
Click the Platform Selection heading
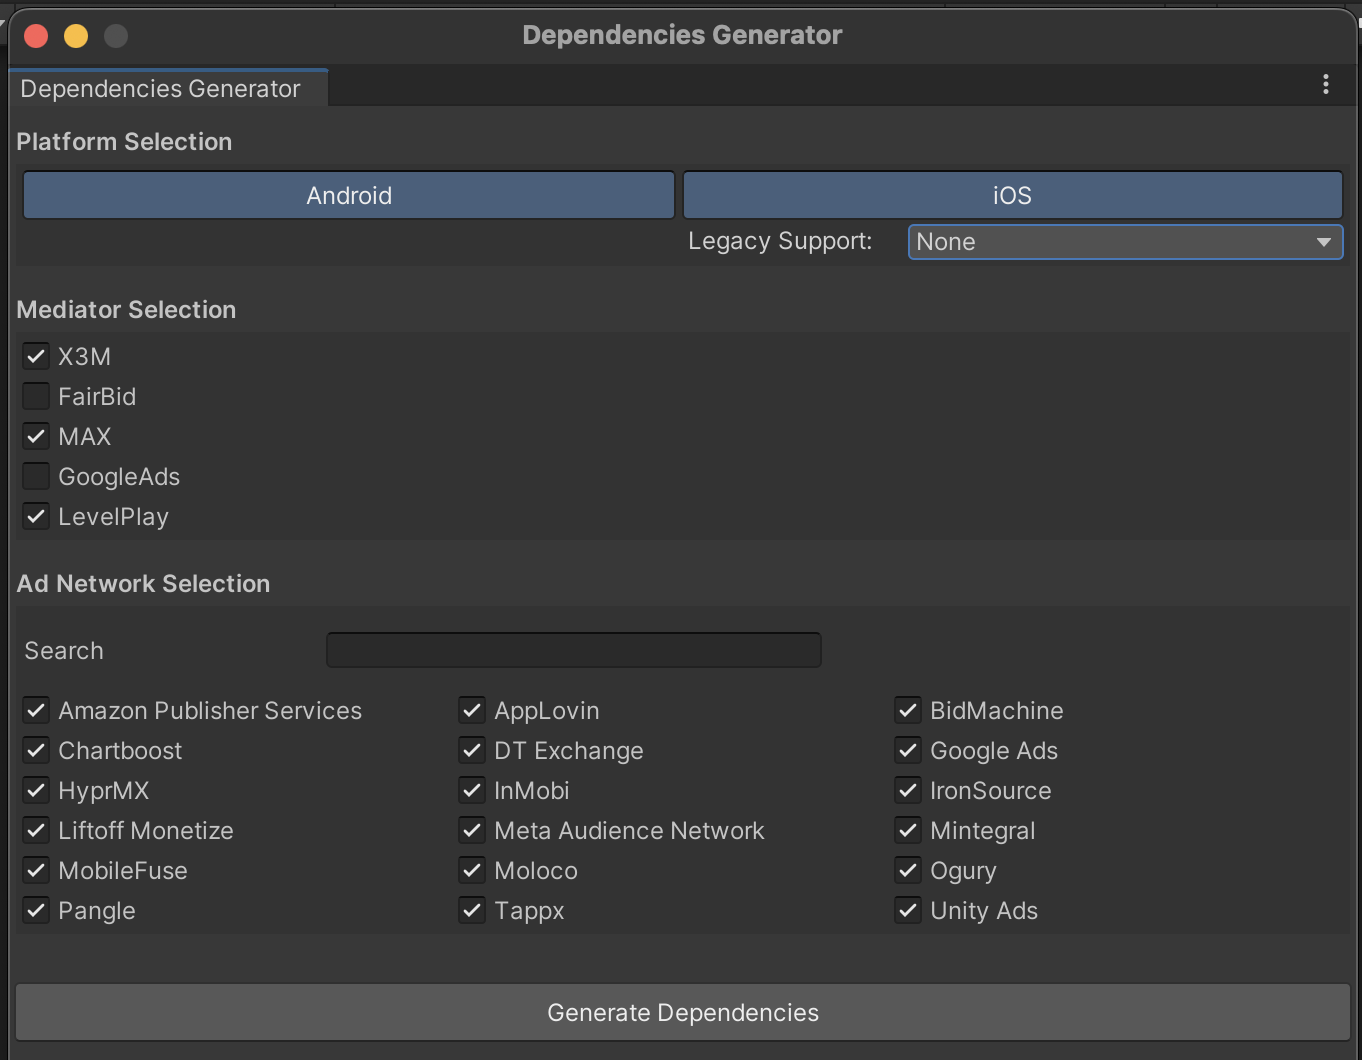(x=124, y=142)
